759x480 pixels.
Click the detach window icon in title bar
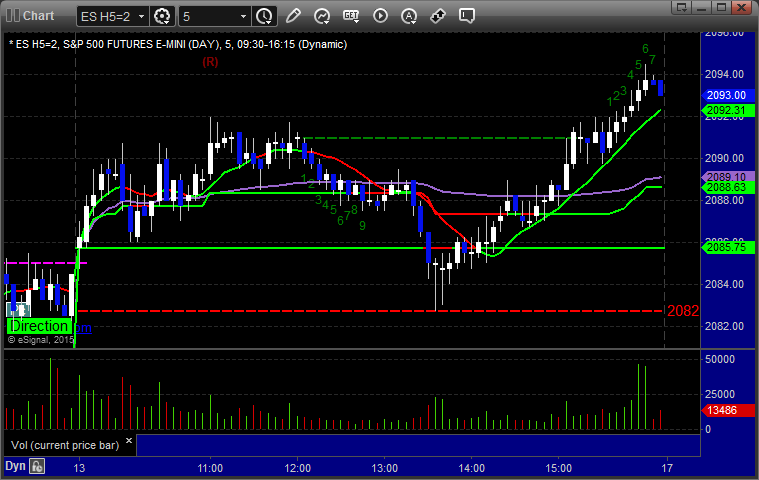(682, 7)
